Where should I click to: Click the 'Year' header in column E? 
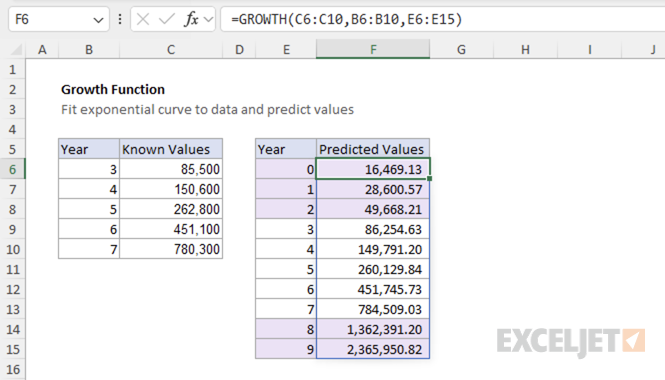pos(286,149)
